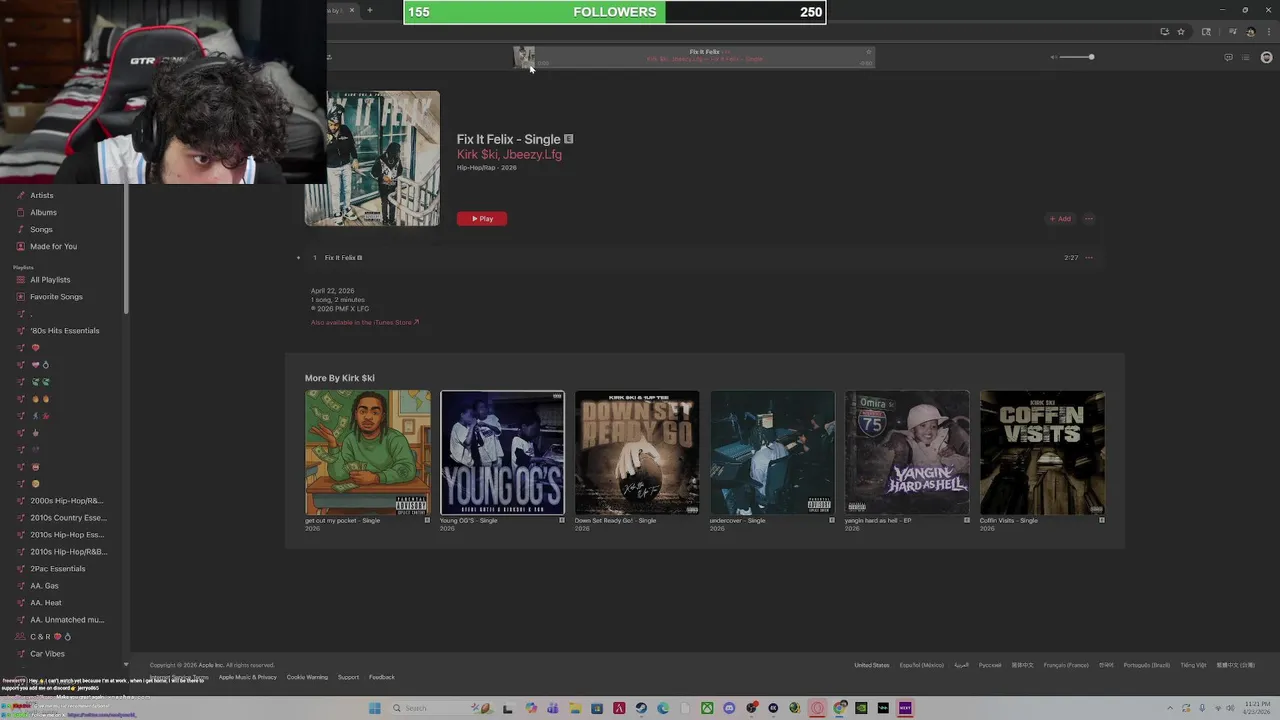The image size is (1280, 720).
Task: Open the yangin hard as hell EP
Action: 907,453
